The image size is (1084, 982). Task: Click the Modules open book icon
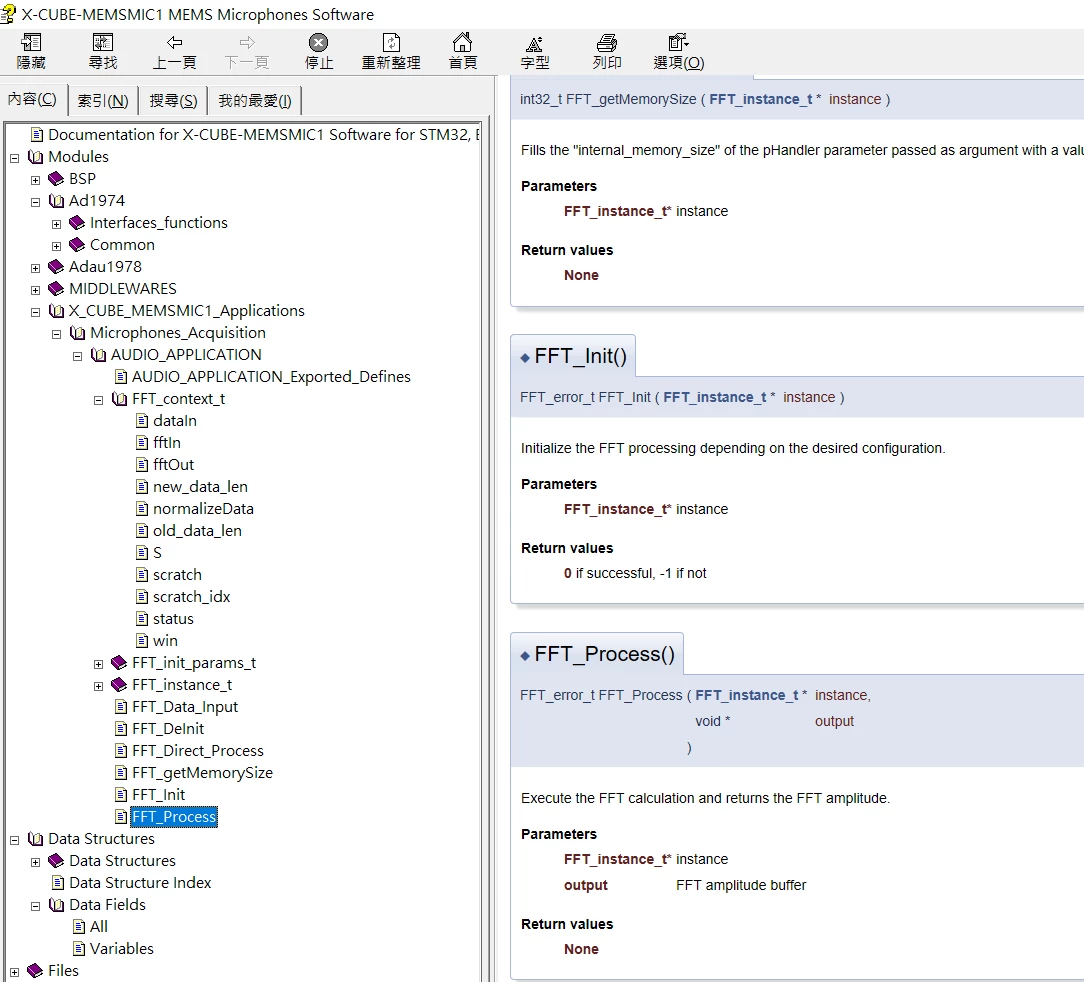point(35,157)
